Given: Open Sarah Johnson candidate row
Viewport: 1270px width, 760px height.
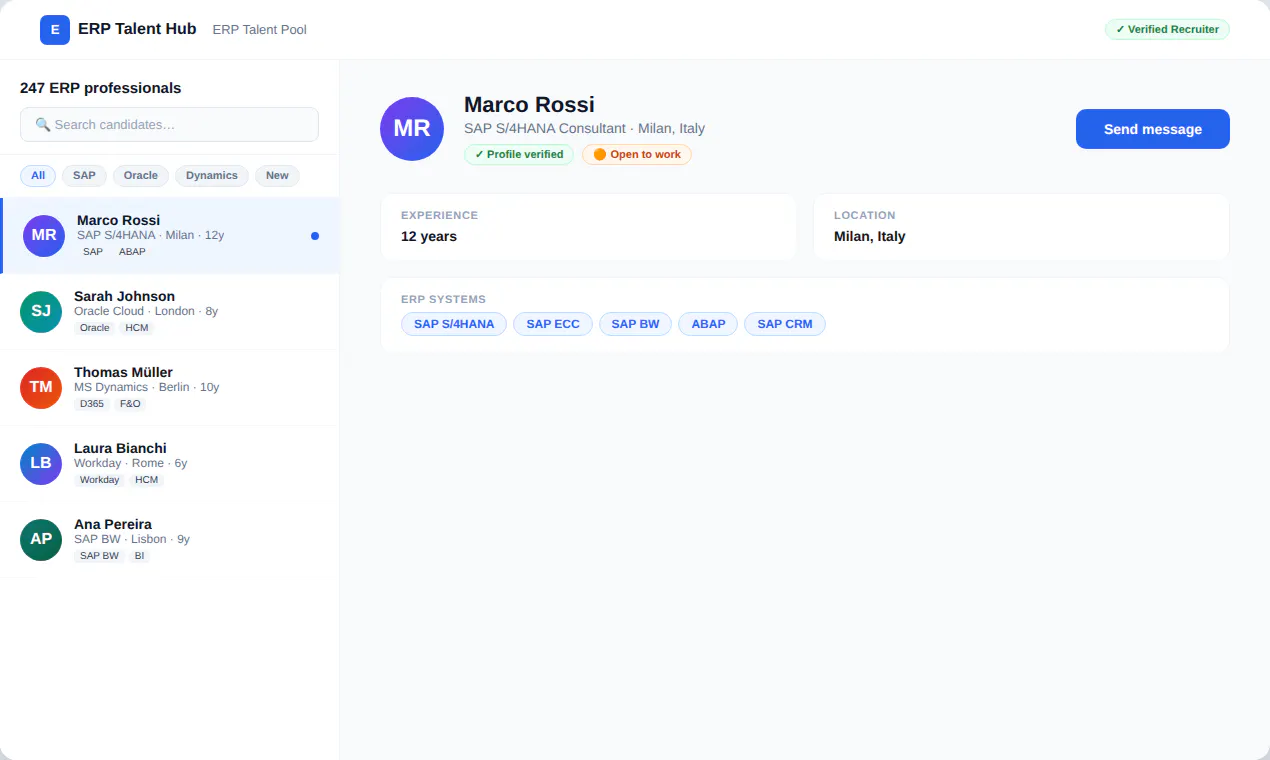Looking at the screenshot, I should click(169, 312).
